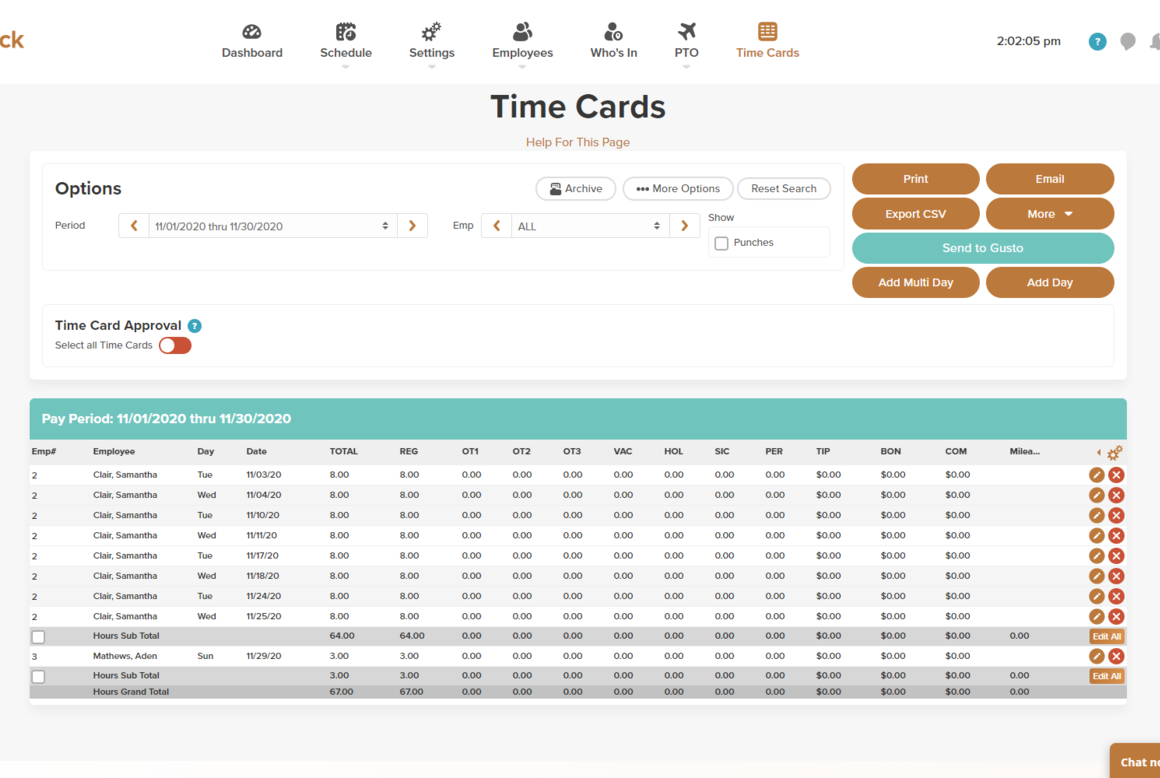Delete the 11/24/20 time card entry
The height and width of the screenshot is (778, 1160).
1116,596
